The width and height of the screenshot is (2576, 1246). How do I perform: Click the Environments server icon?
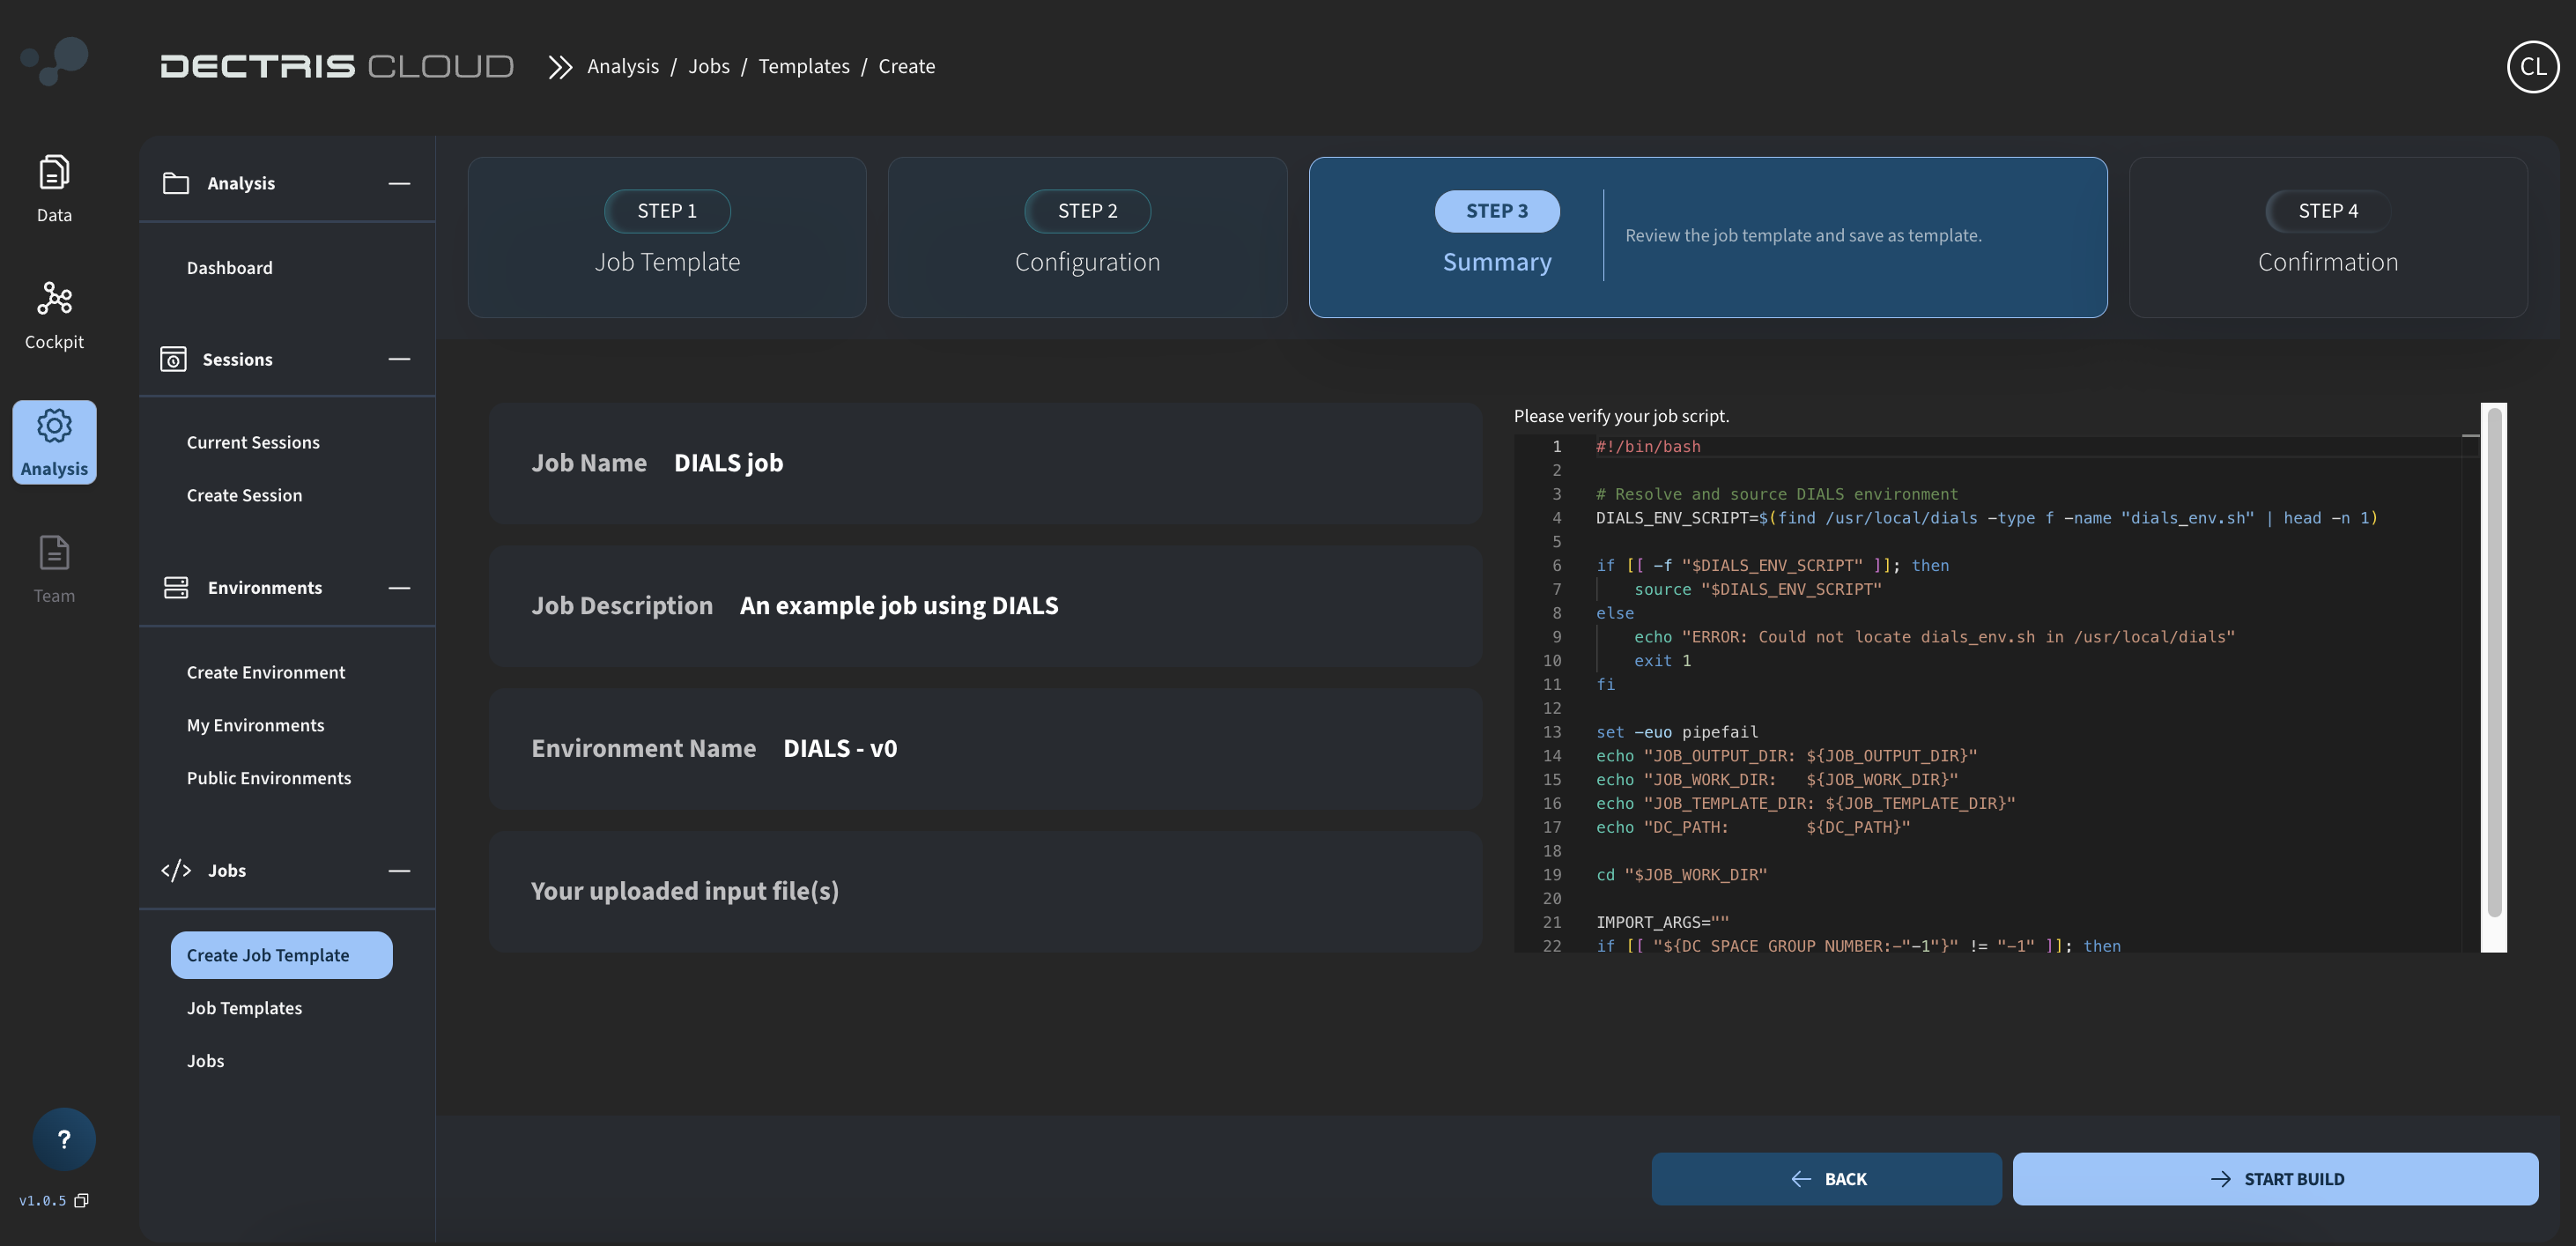pyautogui.click(x=176, y=588)
